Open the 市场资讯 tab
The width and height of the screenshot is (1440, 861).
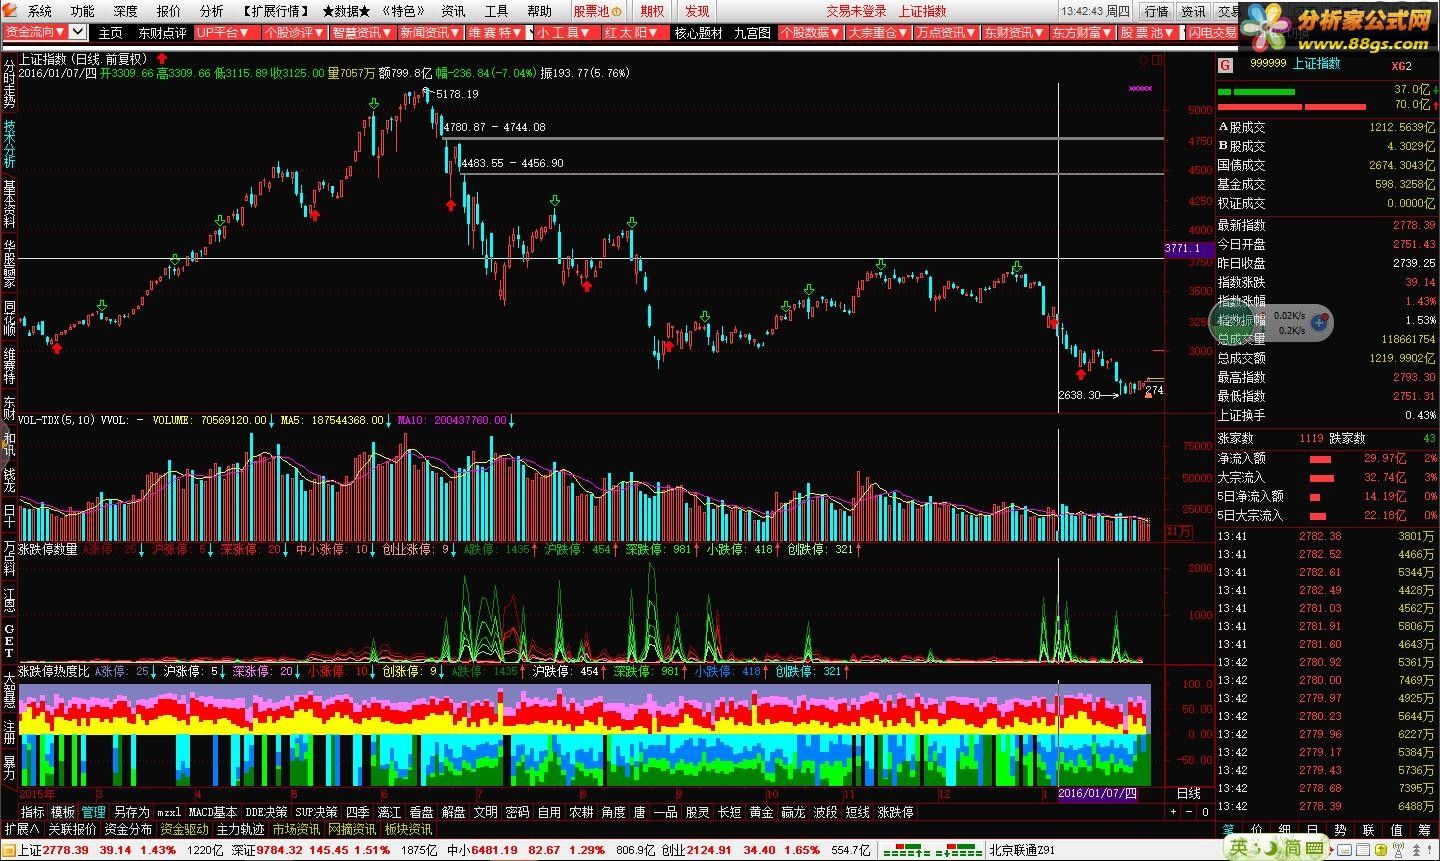tap(296, 830)
